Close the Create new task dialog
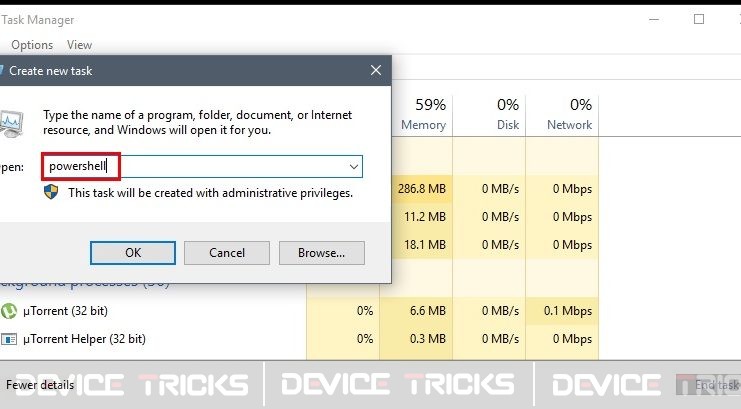Image resolution: width=741 pixels, height=409 pixels. click(376, 70)
